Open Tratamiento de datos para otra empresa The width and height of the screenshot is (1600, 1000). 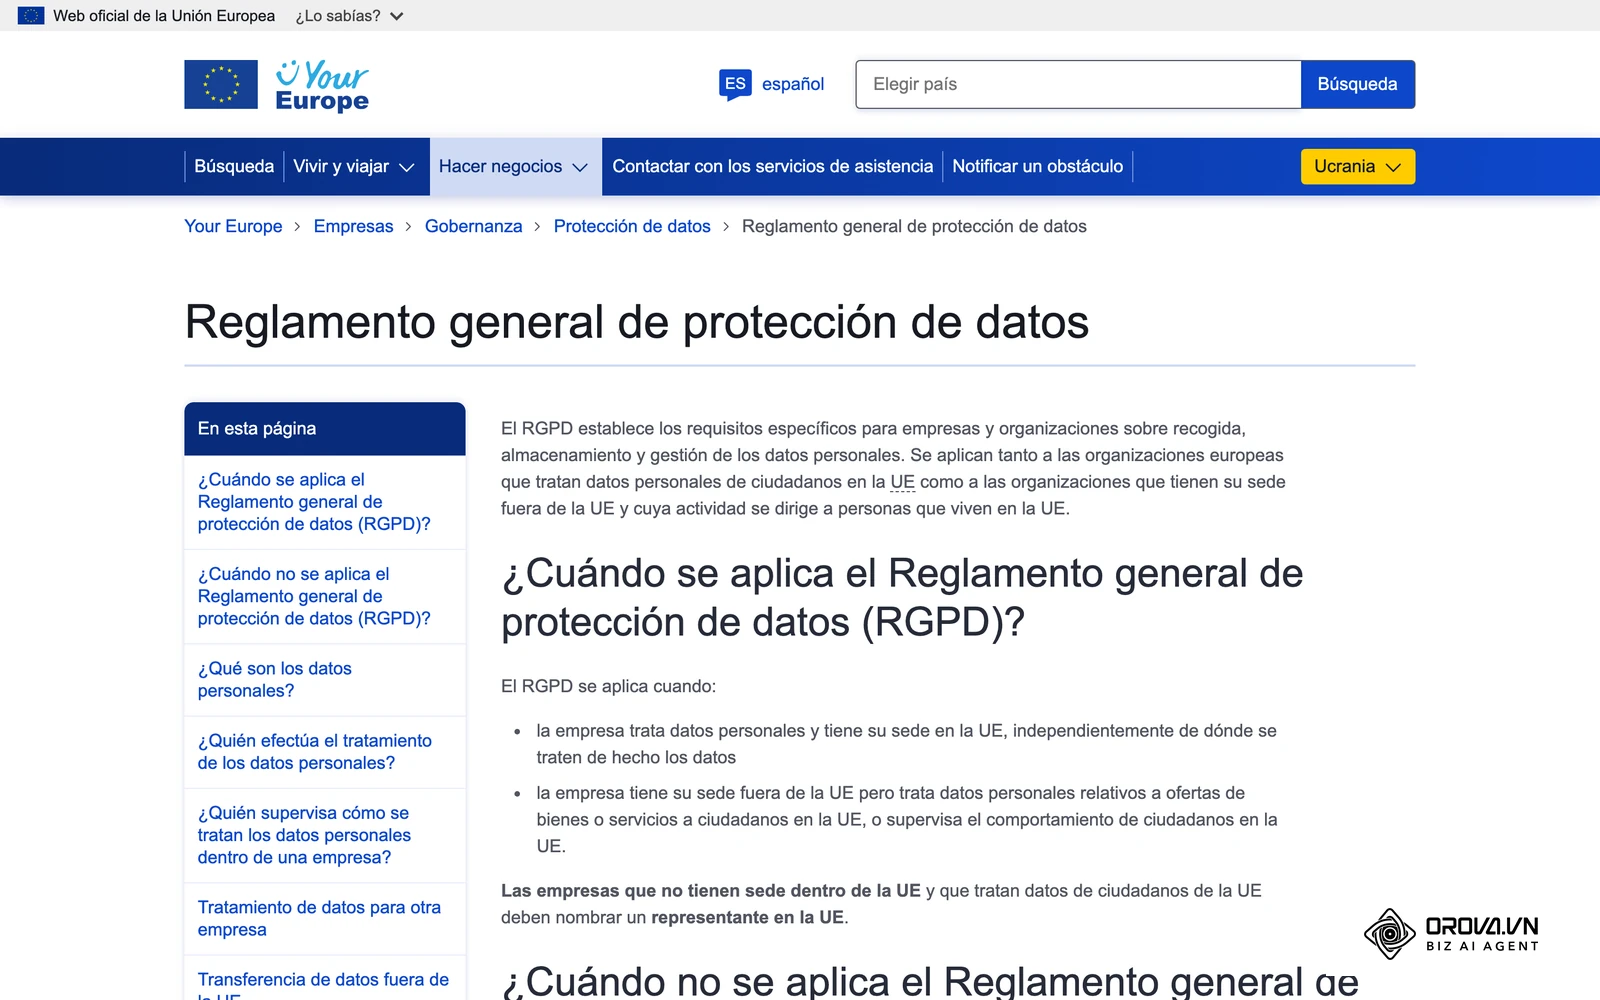coord(319,918)
